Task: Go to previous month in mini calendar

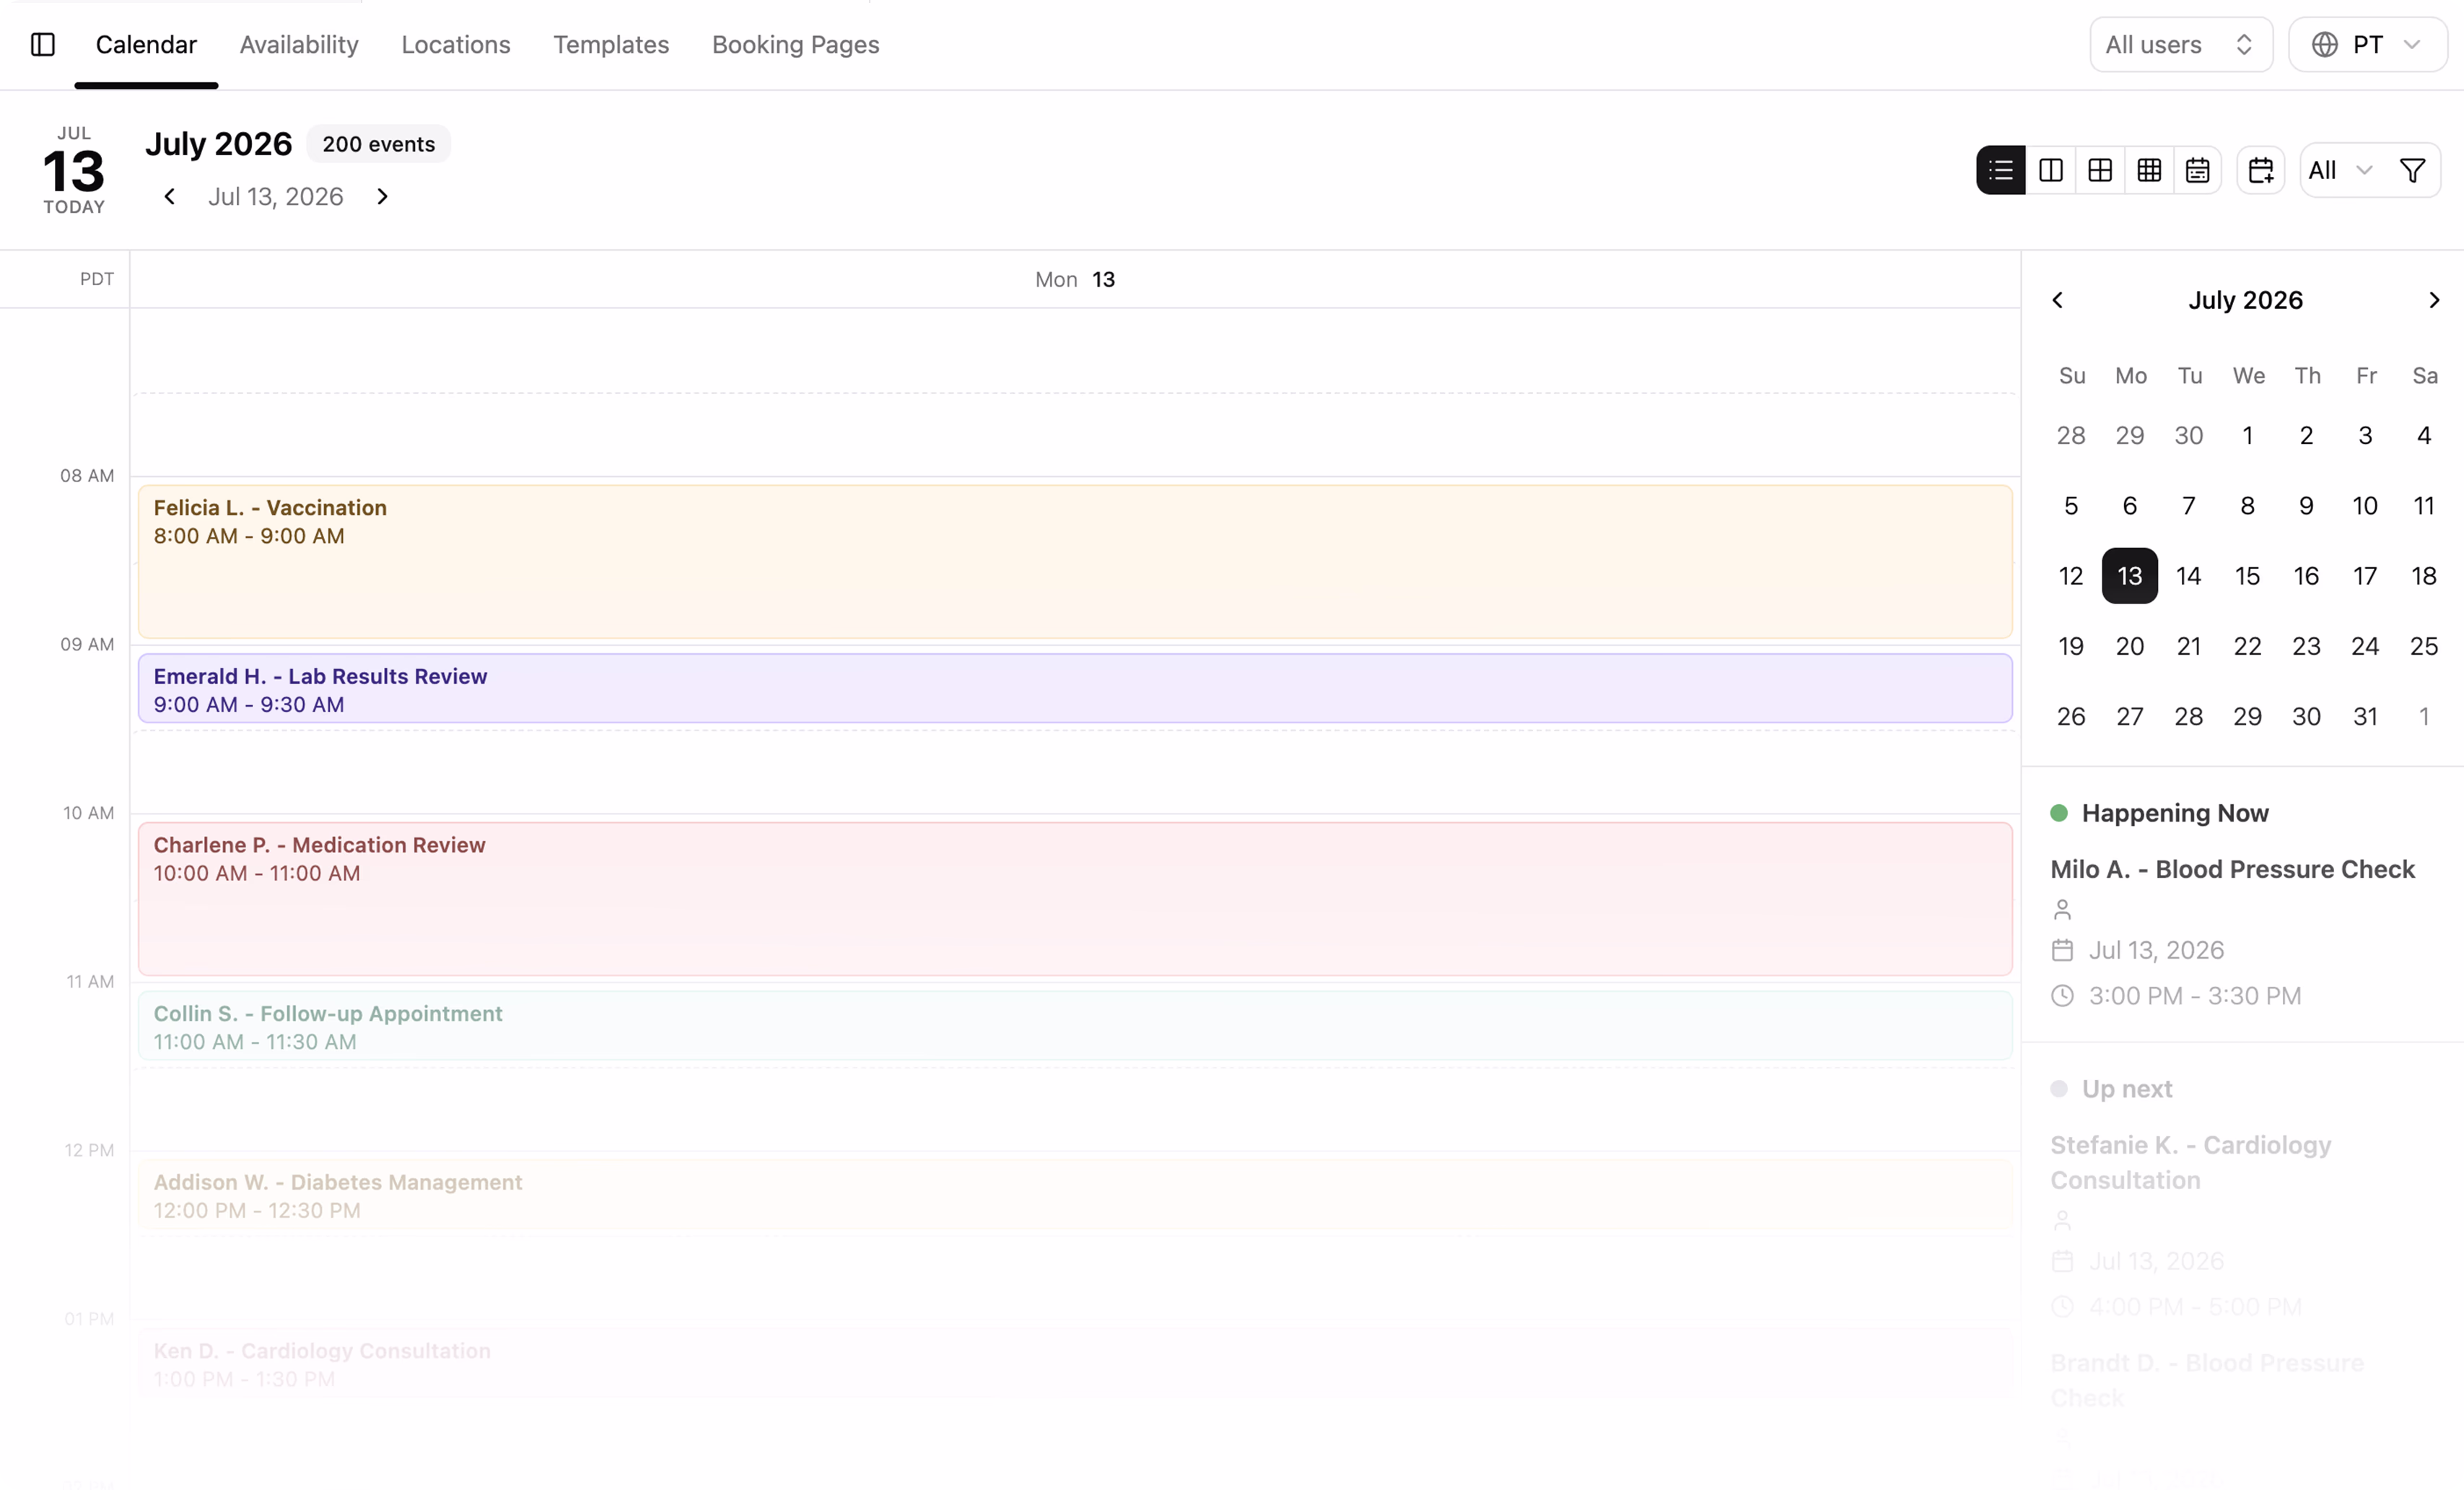Action: (2058, 300)
